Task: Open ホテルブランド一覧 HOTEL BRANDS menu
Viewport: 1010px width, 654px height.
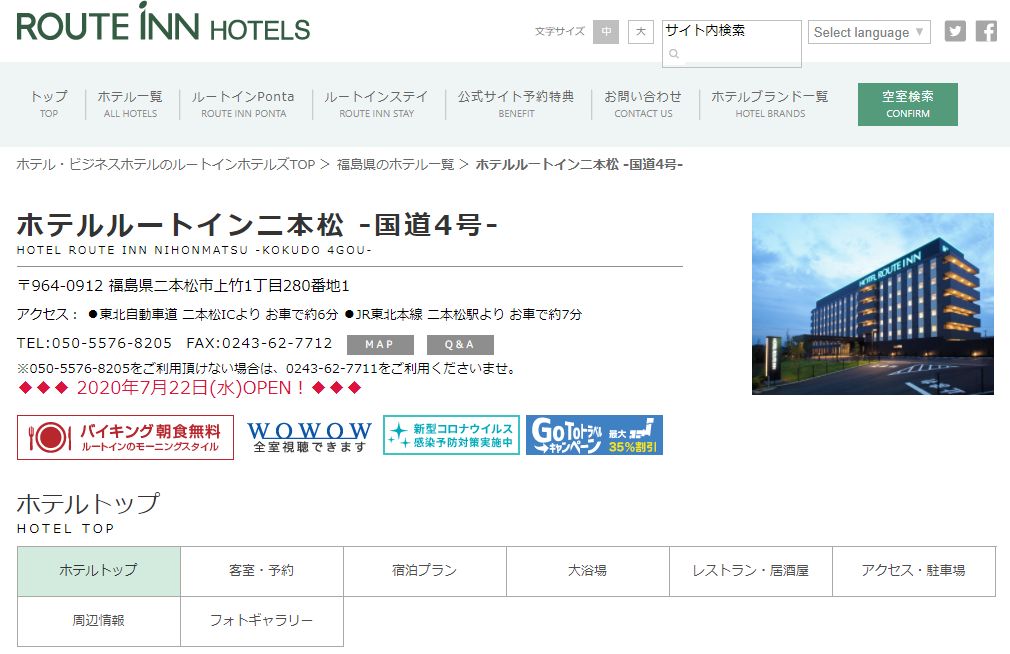Action: 770,104
